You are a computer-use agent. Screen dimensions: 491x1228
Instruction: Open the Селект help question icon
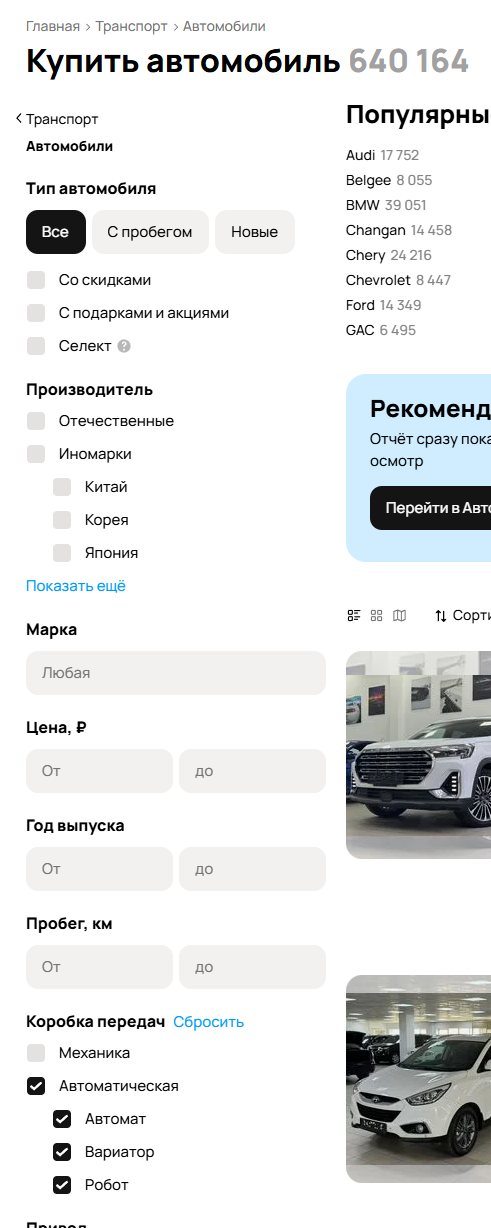124,346
